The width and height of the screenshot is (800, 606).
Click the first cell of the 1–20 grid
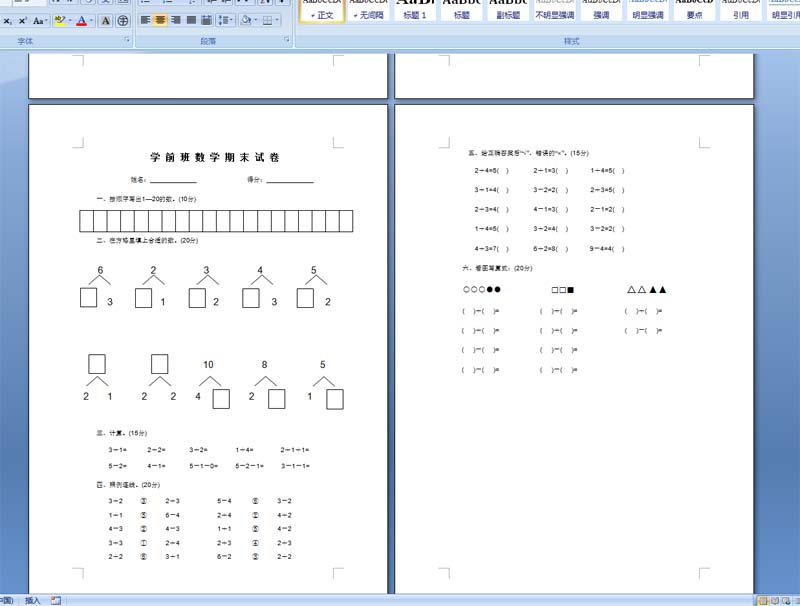point(86,221)
